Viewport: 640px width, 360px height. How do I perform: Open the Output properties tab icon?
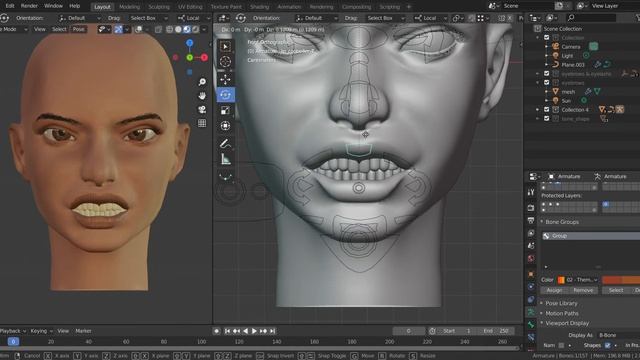[531, 220]
